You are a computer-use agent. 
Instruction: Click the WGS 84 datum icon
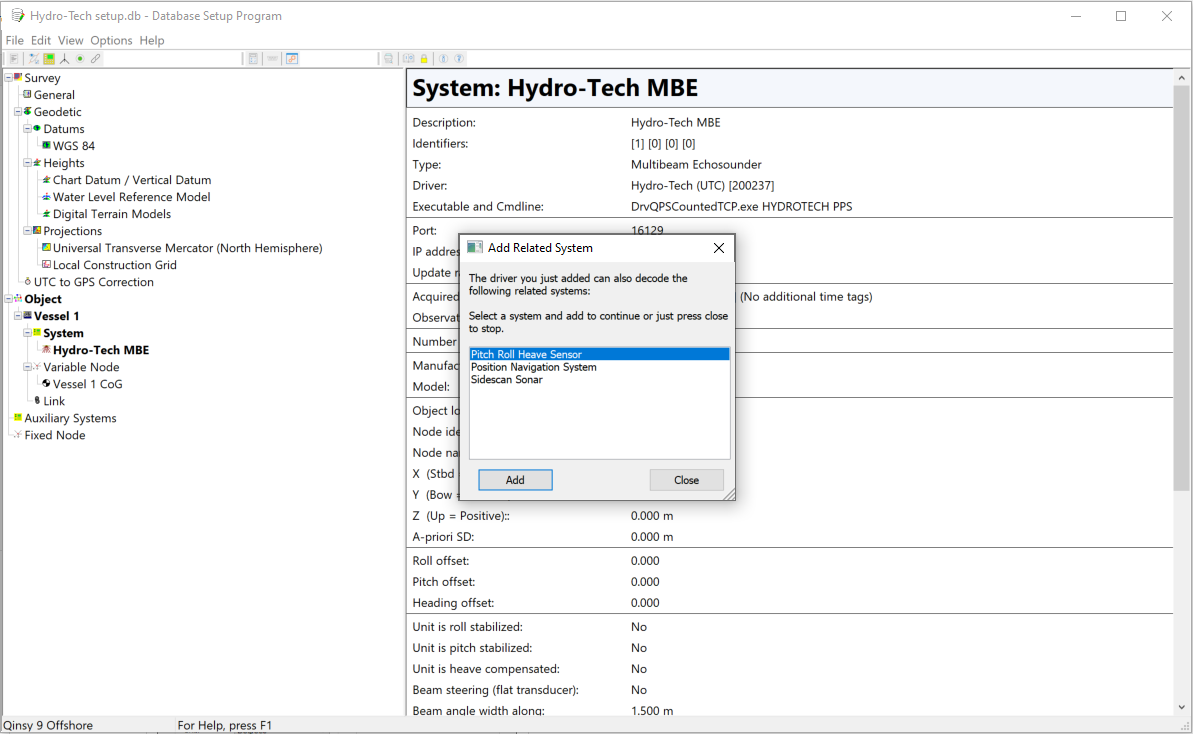(x=46, y=146)
